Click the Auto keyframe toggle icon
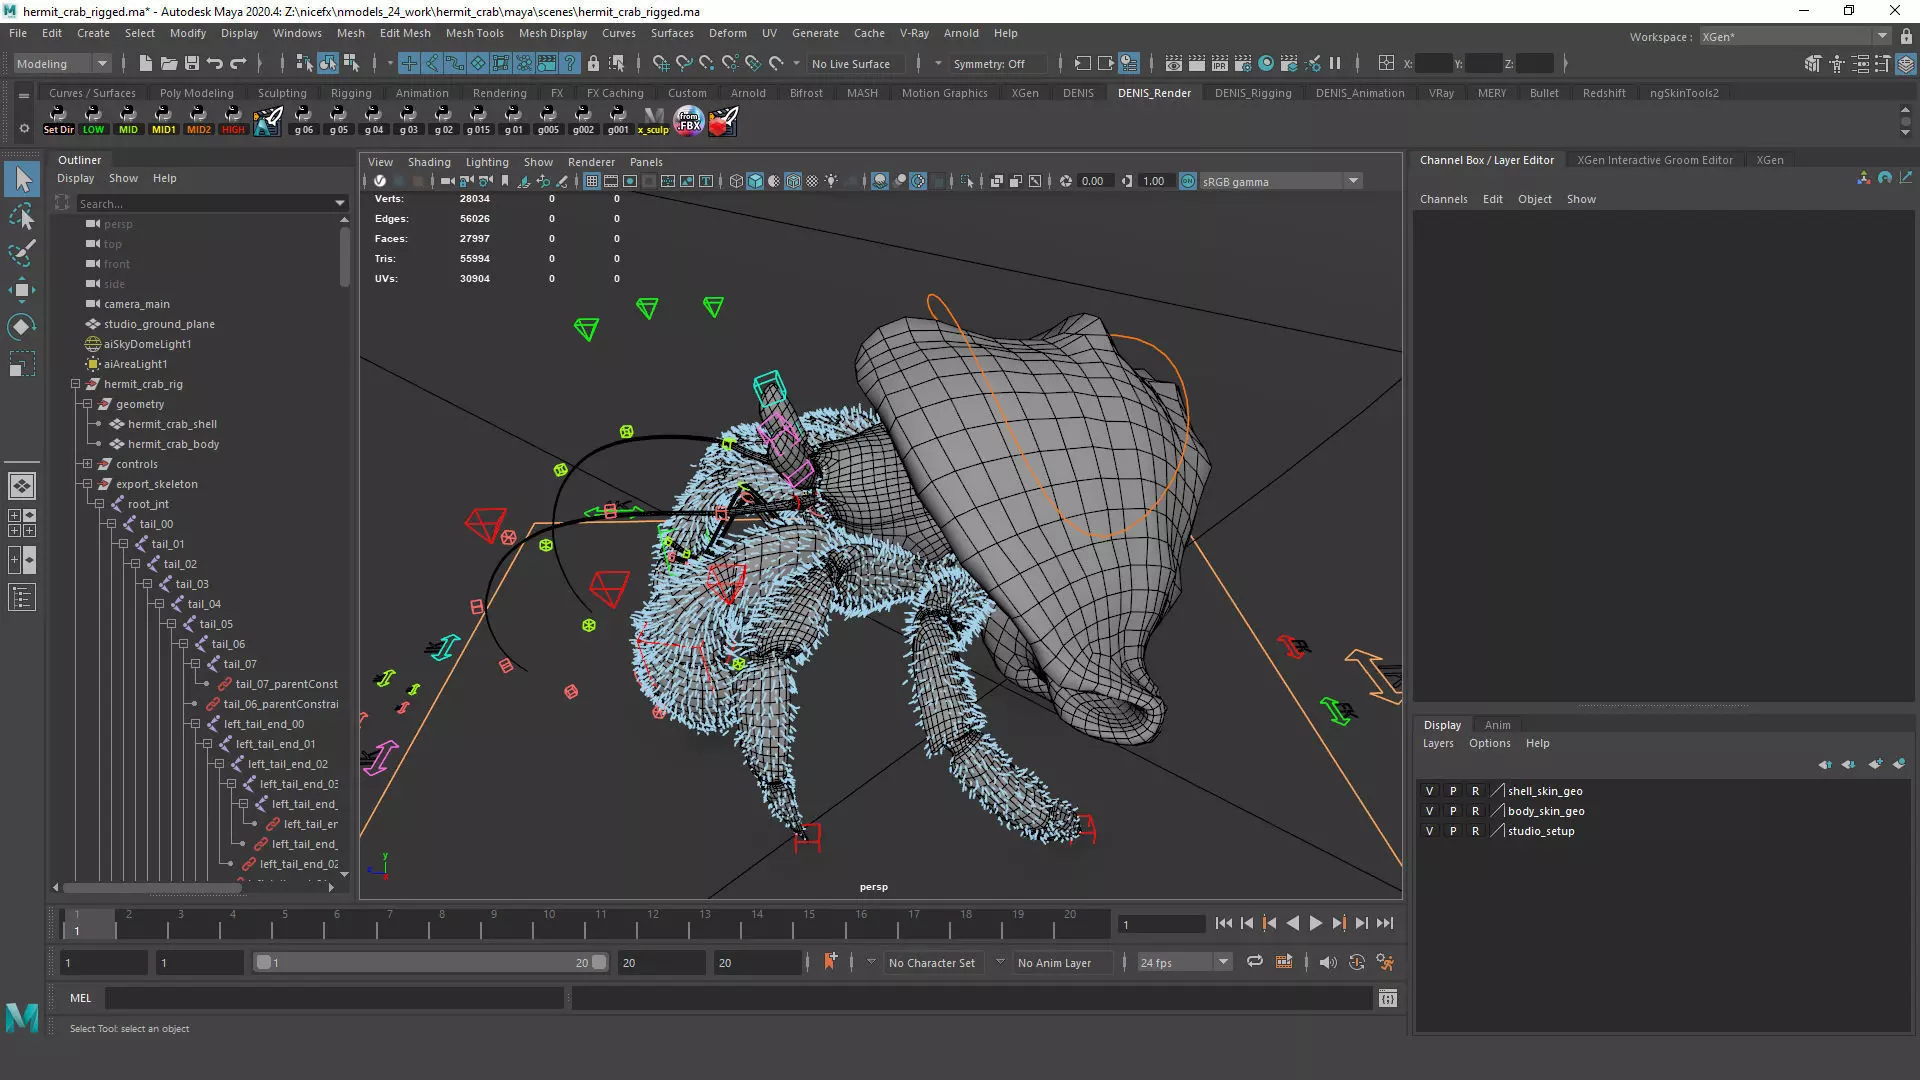 point(1357,962)
